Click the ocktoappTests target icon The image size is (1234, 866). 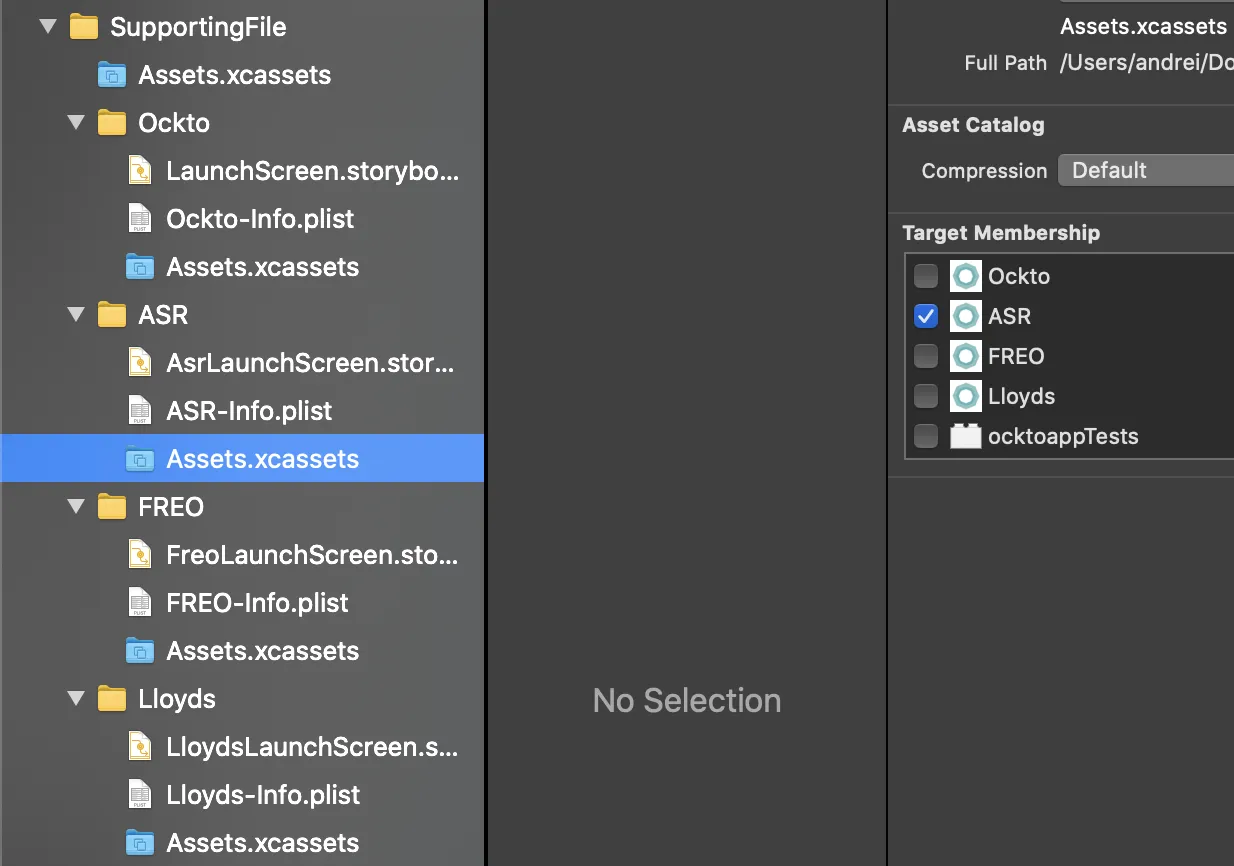click(965, 436)
